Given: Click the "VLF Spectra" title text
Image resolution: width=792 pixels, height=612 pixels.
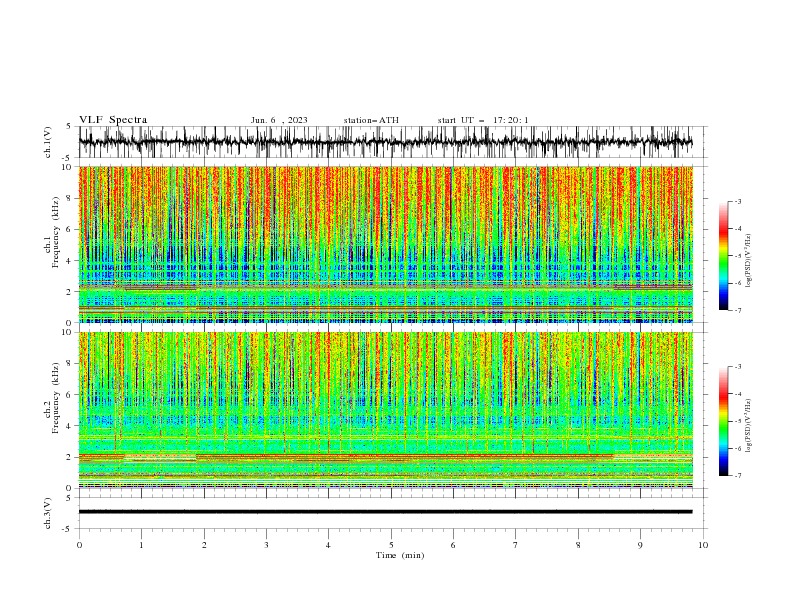Looking at the screenshot, I should pyautogui.click(x=113, y=120).
